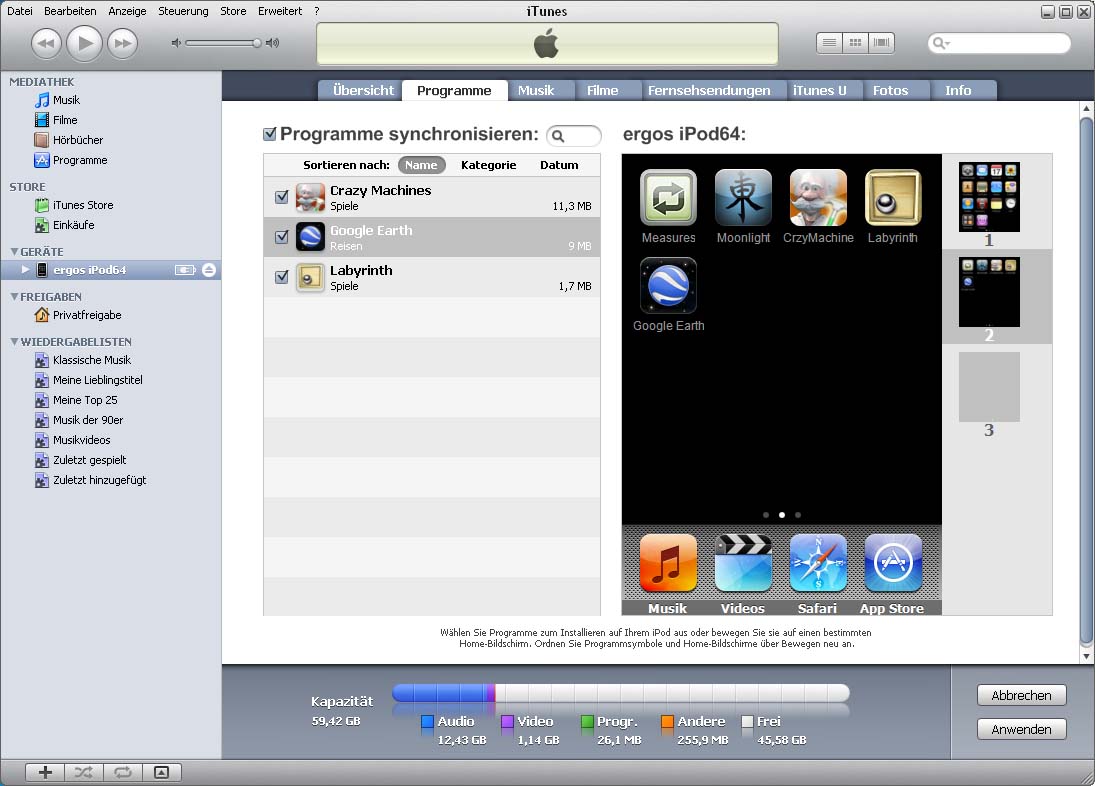Select the Moonlight app icon

coord(743,199)
